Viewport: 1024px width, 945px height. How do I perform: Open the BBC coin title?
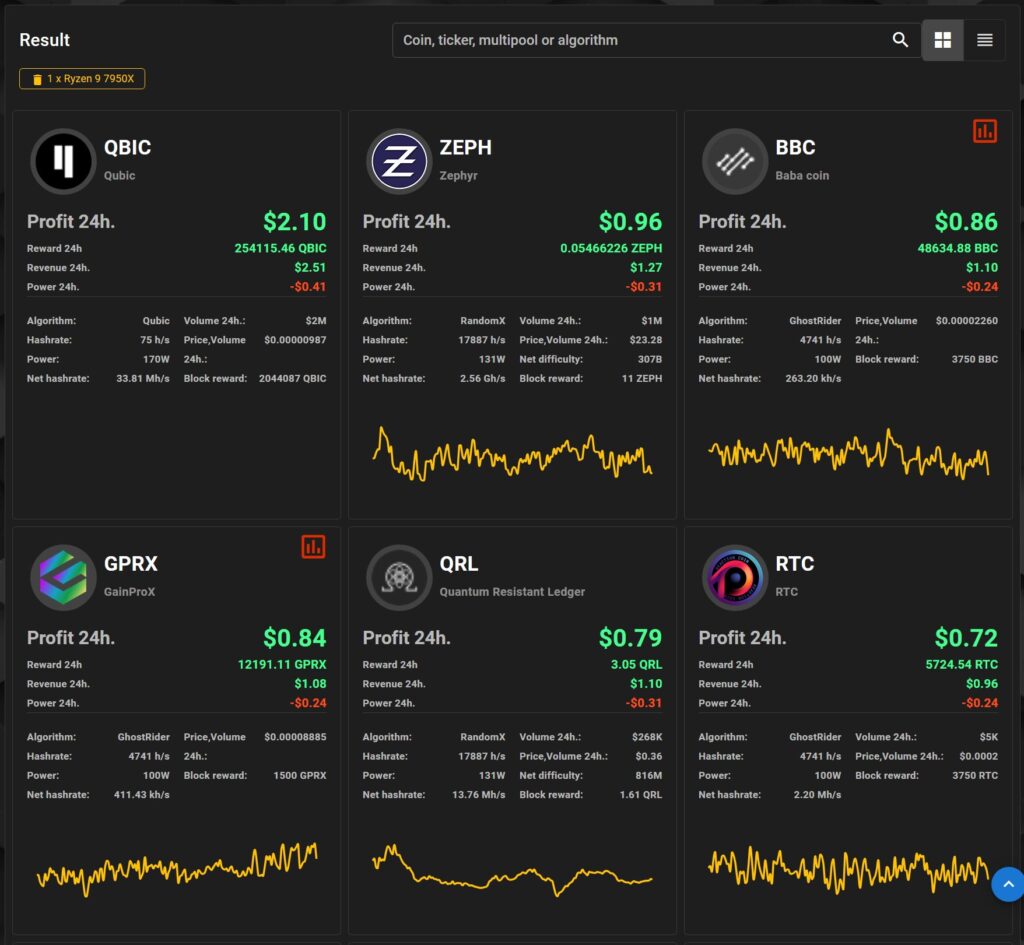pyautogui.click(x=795, y=148)
